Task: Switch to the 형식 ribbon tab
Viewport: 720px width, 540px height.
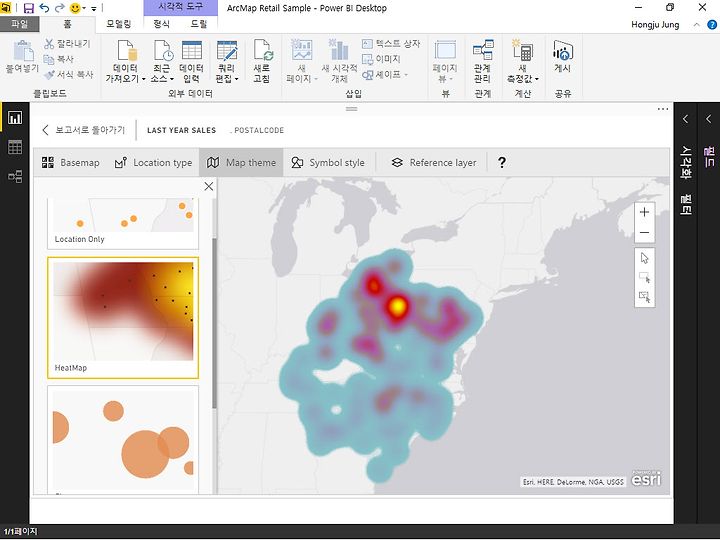Action: click(161, 24)
